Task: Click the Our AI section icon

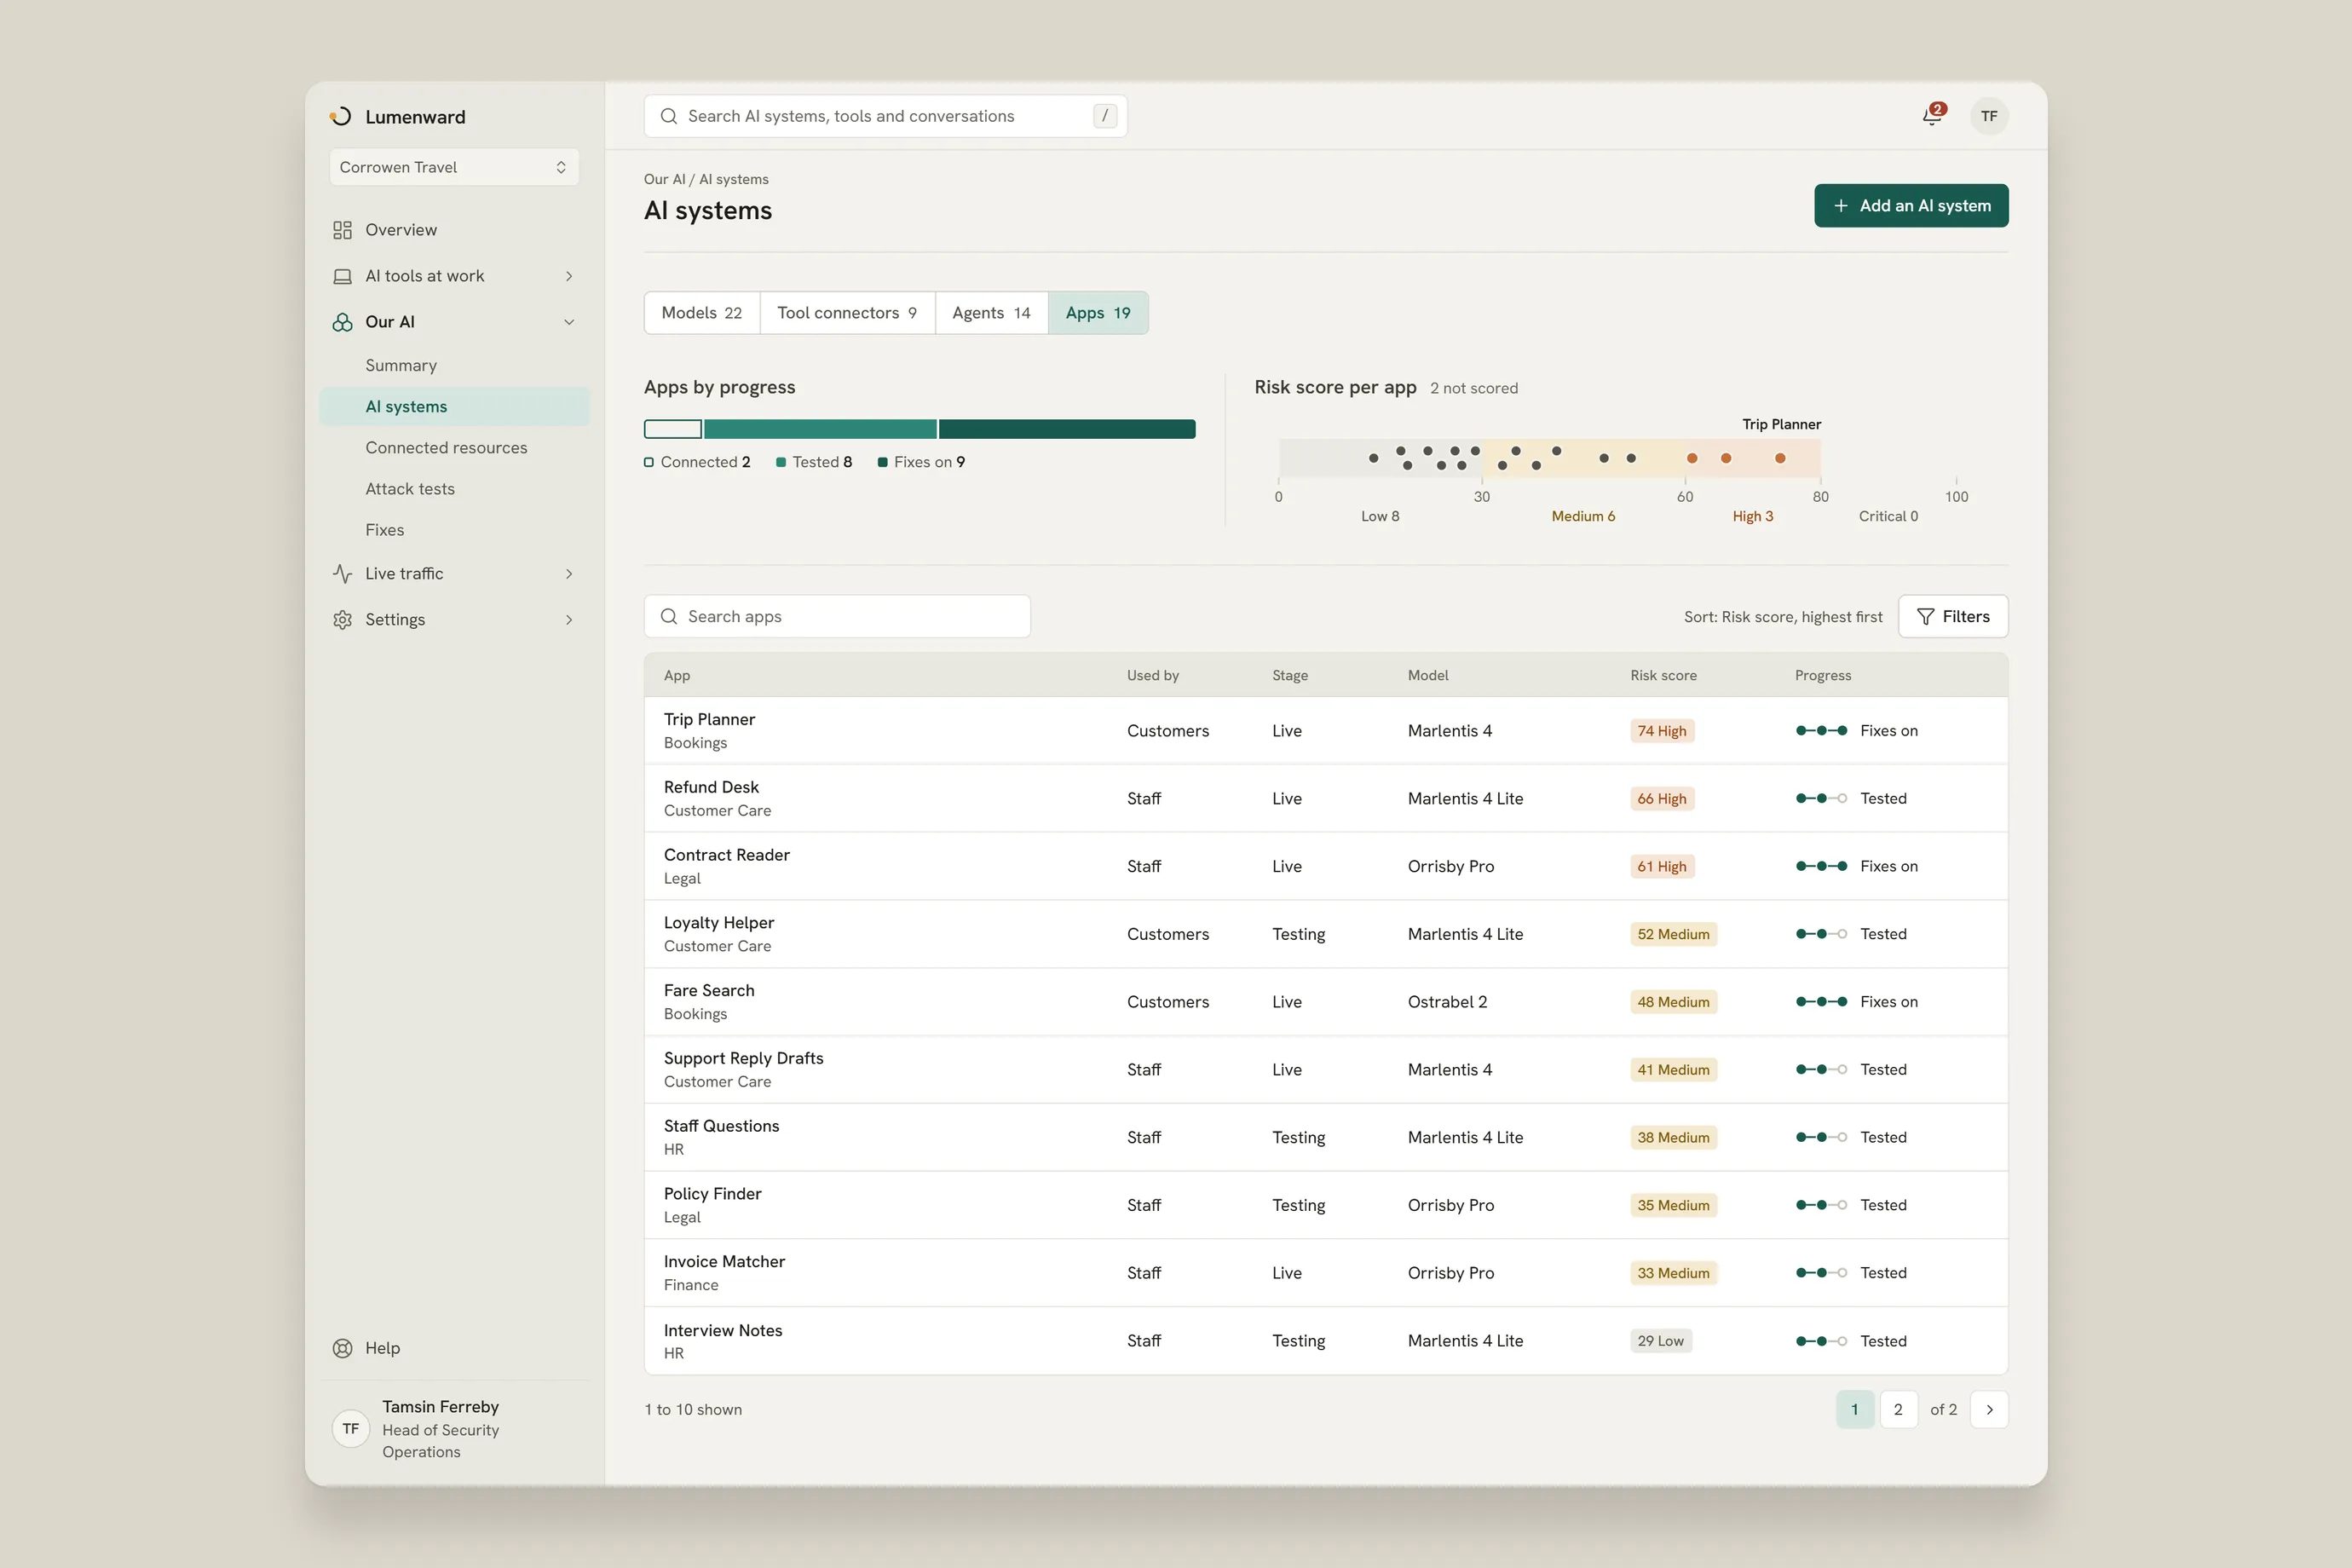Action: pos(342,322)
